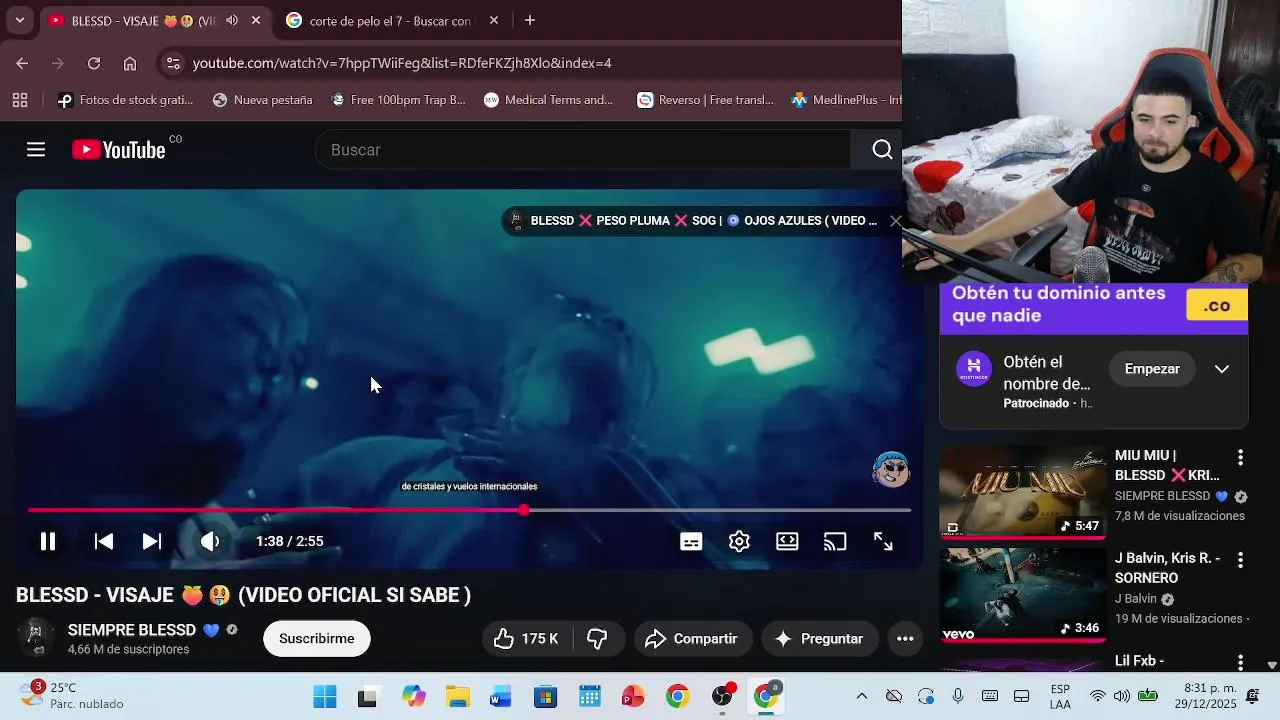The width and height of the screenshot is (1280, 720).
Task: Like the video (175 K)
Action: pos(526,639)
